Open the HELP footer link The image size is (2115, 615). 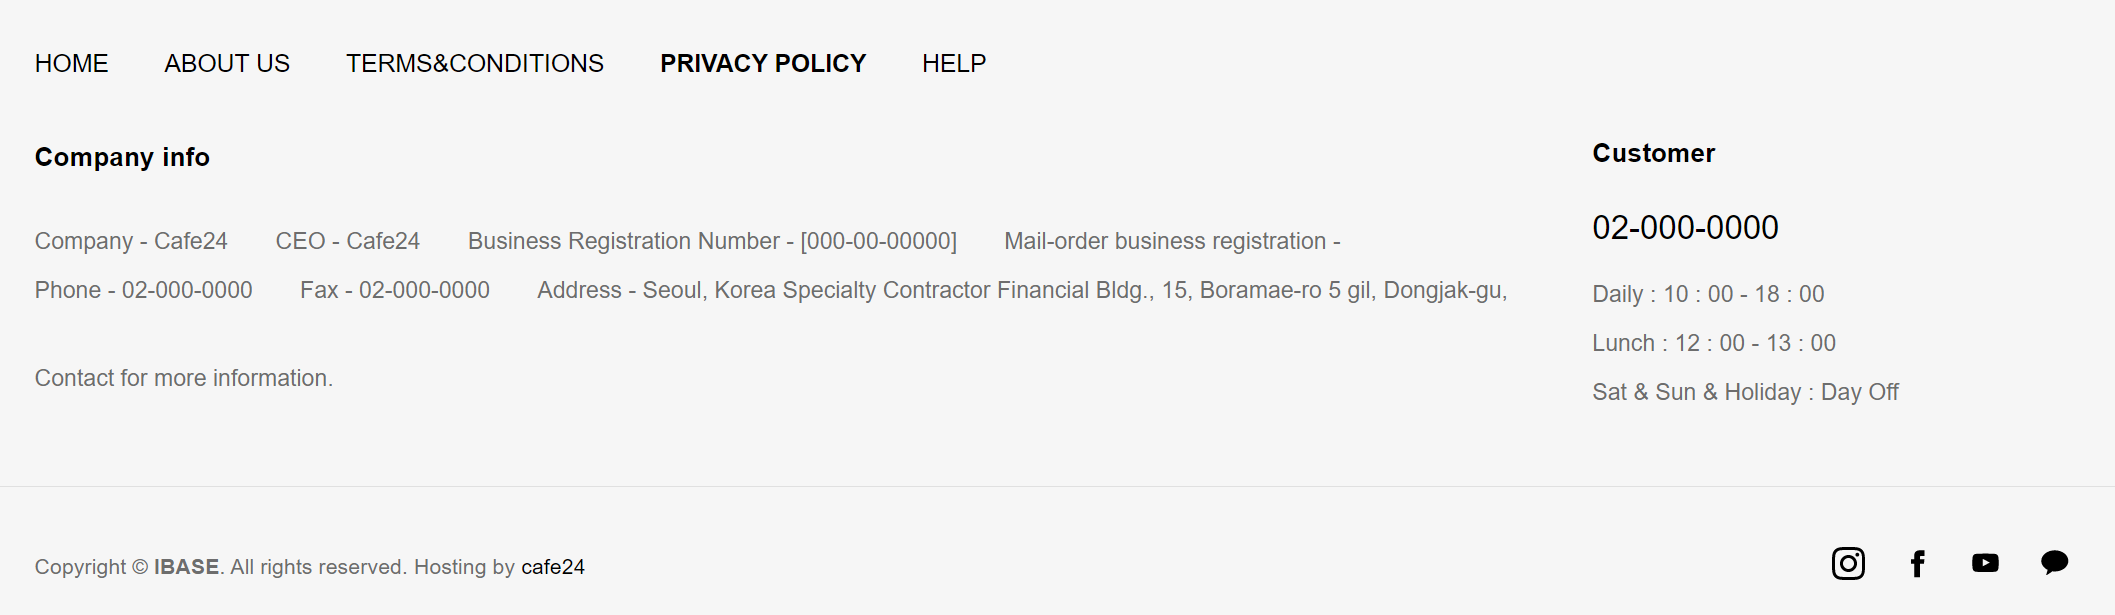(954, 63)
